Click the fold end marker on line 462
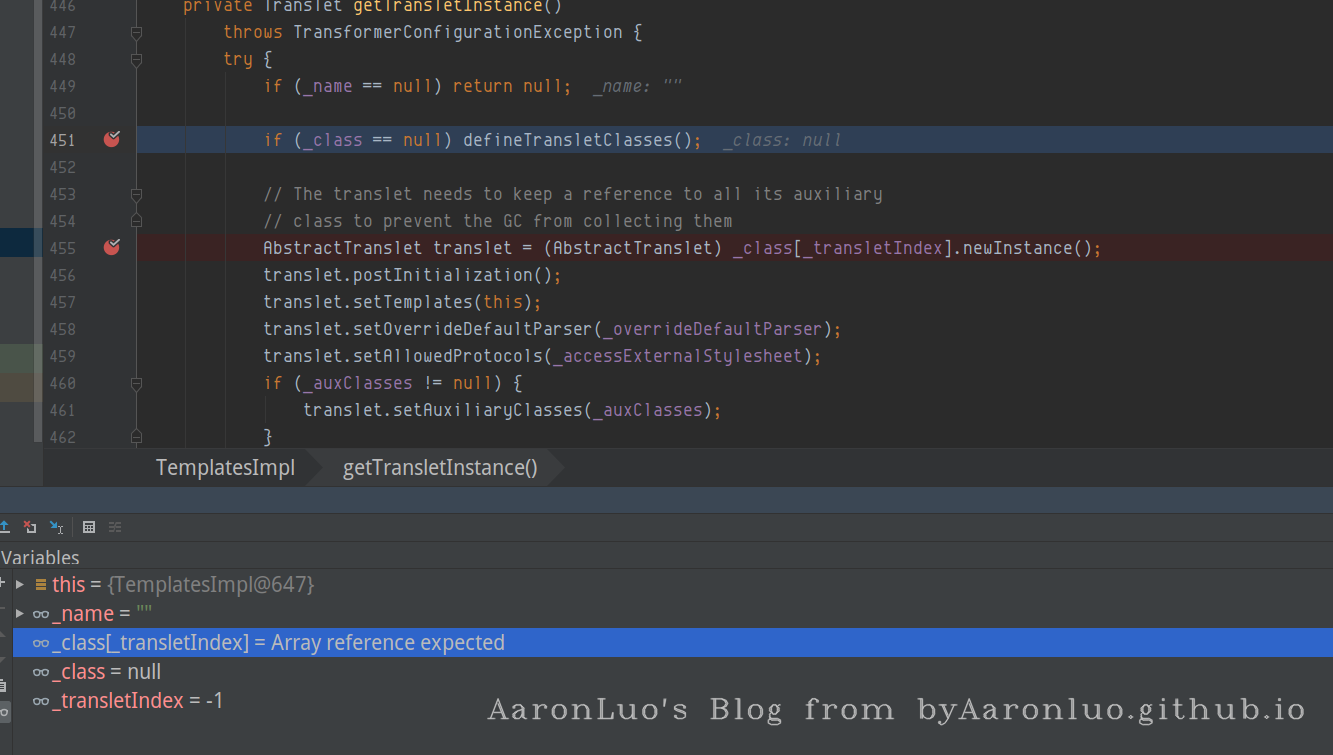Screen dimensions: 1333x755 pyautogui.click(x=136, y=437)
